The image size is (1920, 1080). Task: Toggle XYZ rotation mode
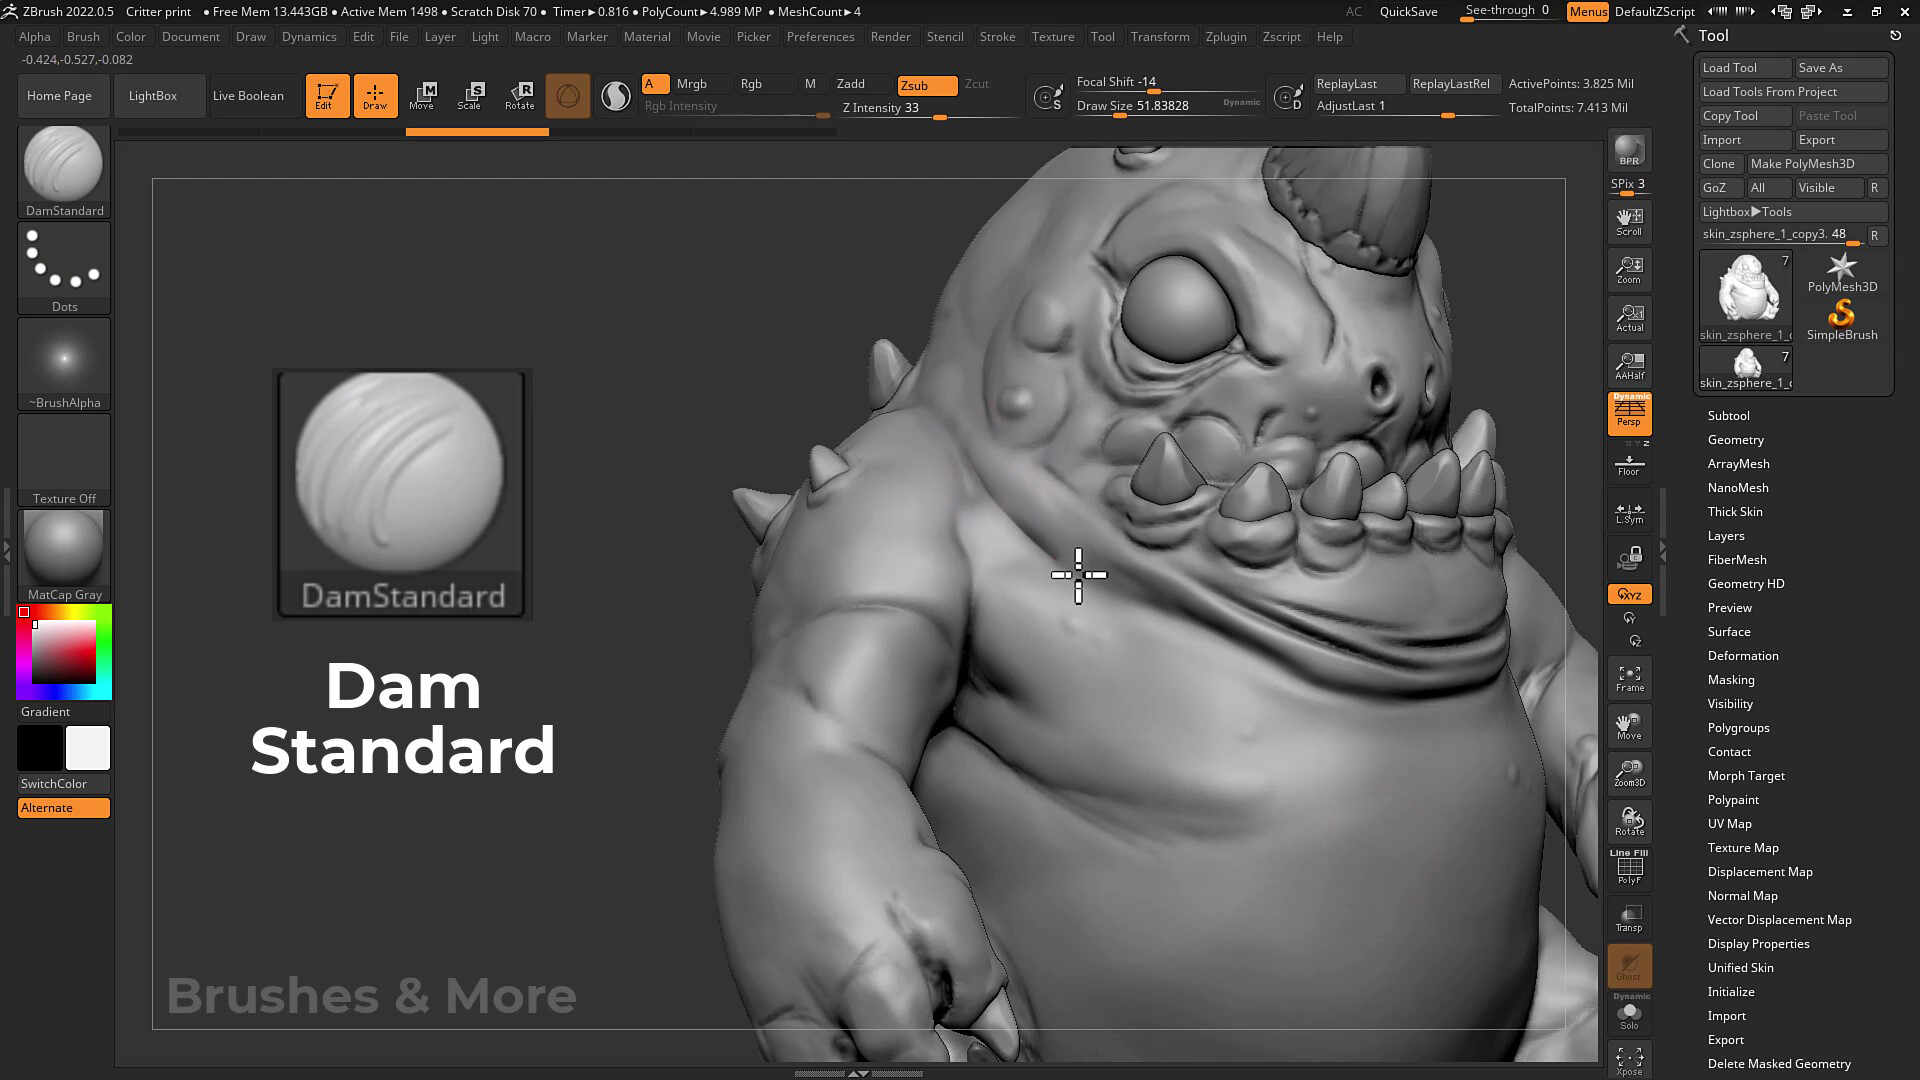point(1629,594)
